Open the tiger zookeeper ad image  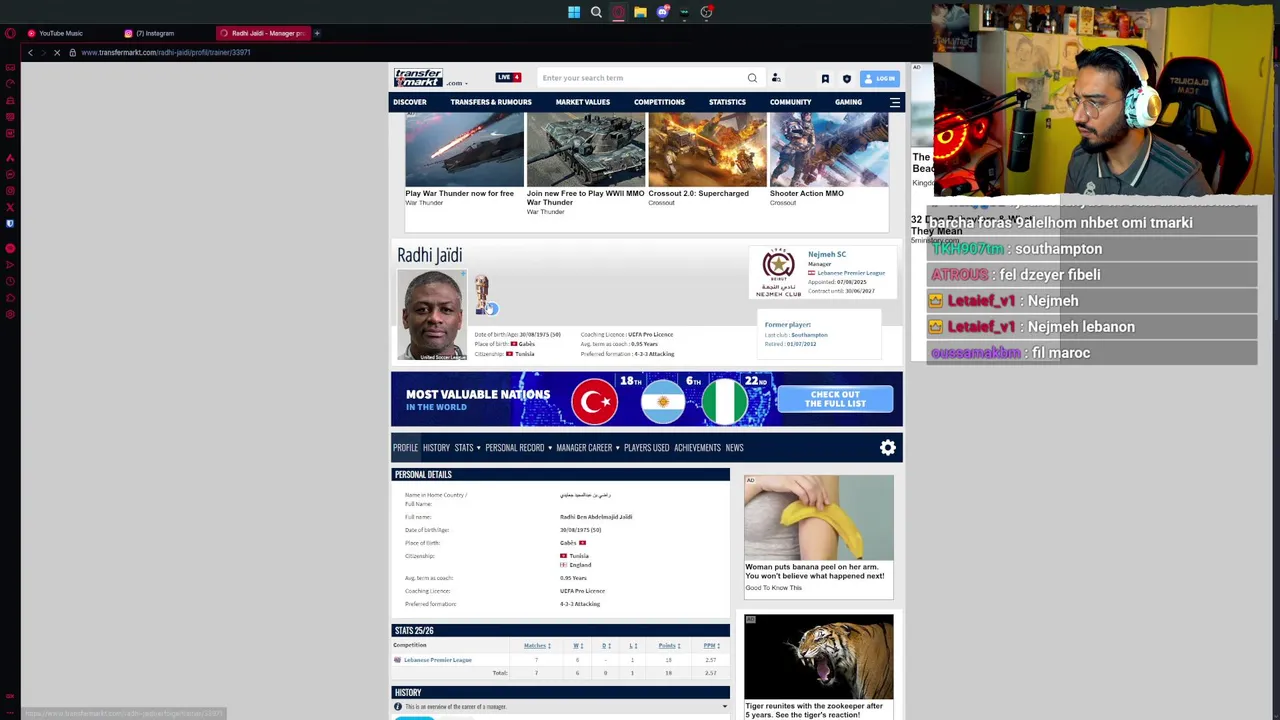[819, 657]
